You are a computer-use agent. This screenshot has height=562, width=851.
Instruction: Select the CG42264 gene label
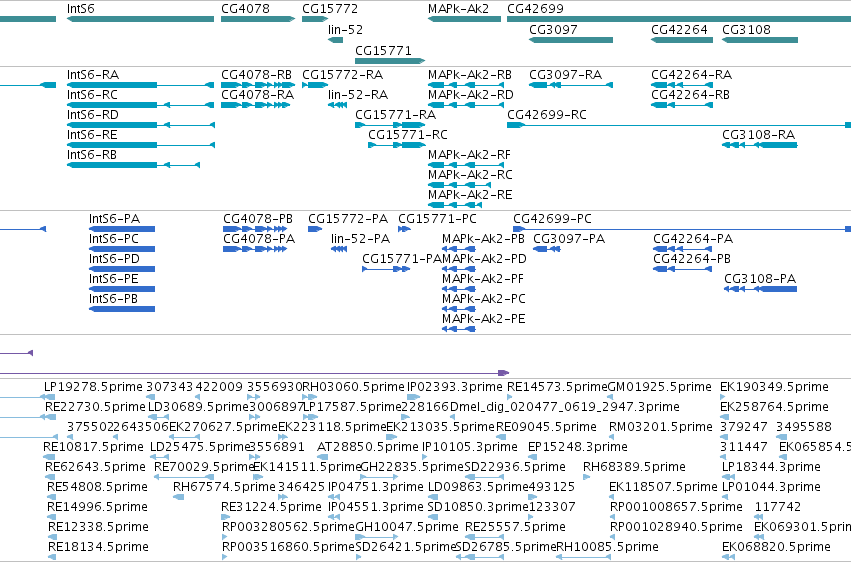pos(679,30)
